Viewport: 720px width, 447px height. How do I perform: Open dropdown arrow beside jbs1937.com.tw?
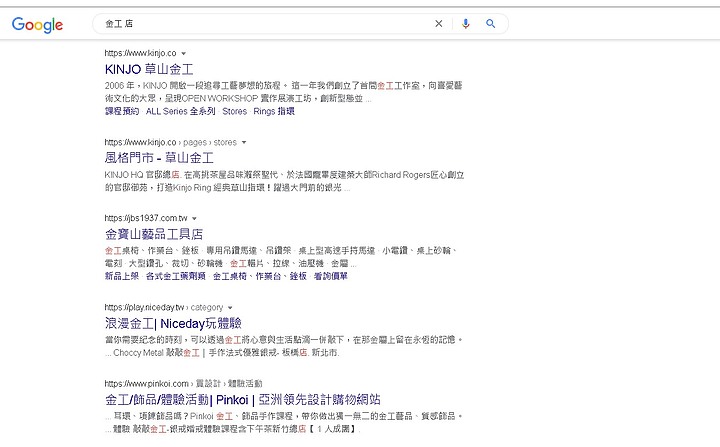tap(194, 218)
